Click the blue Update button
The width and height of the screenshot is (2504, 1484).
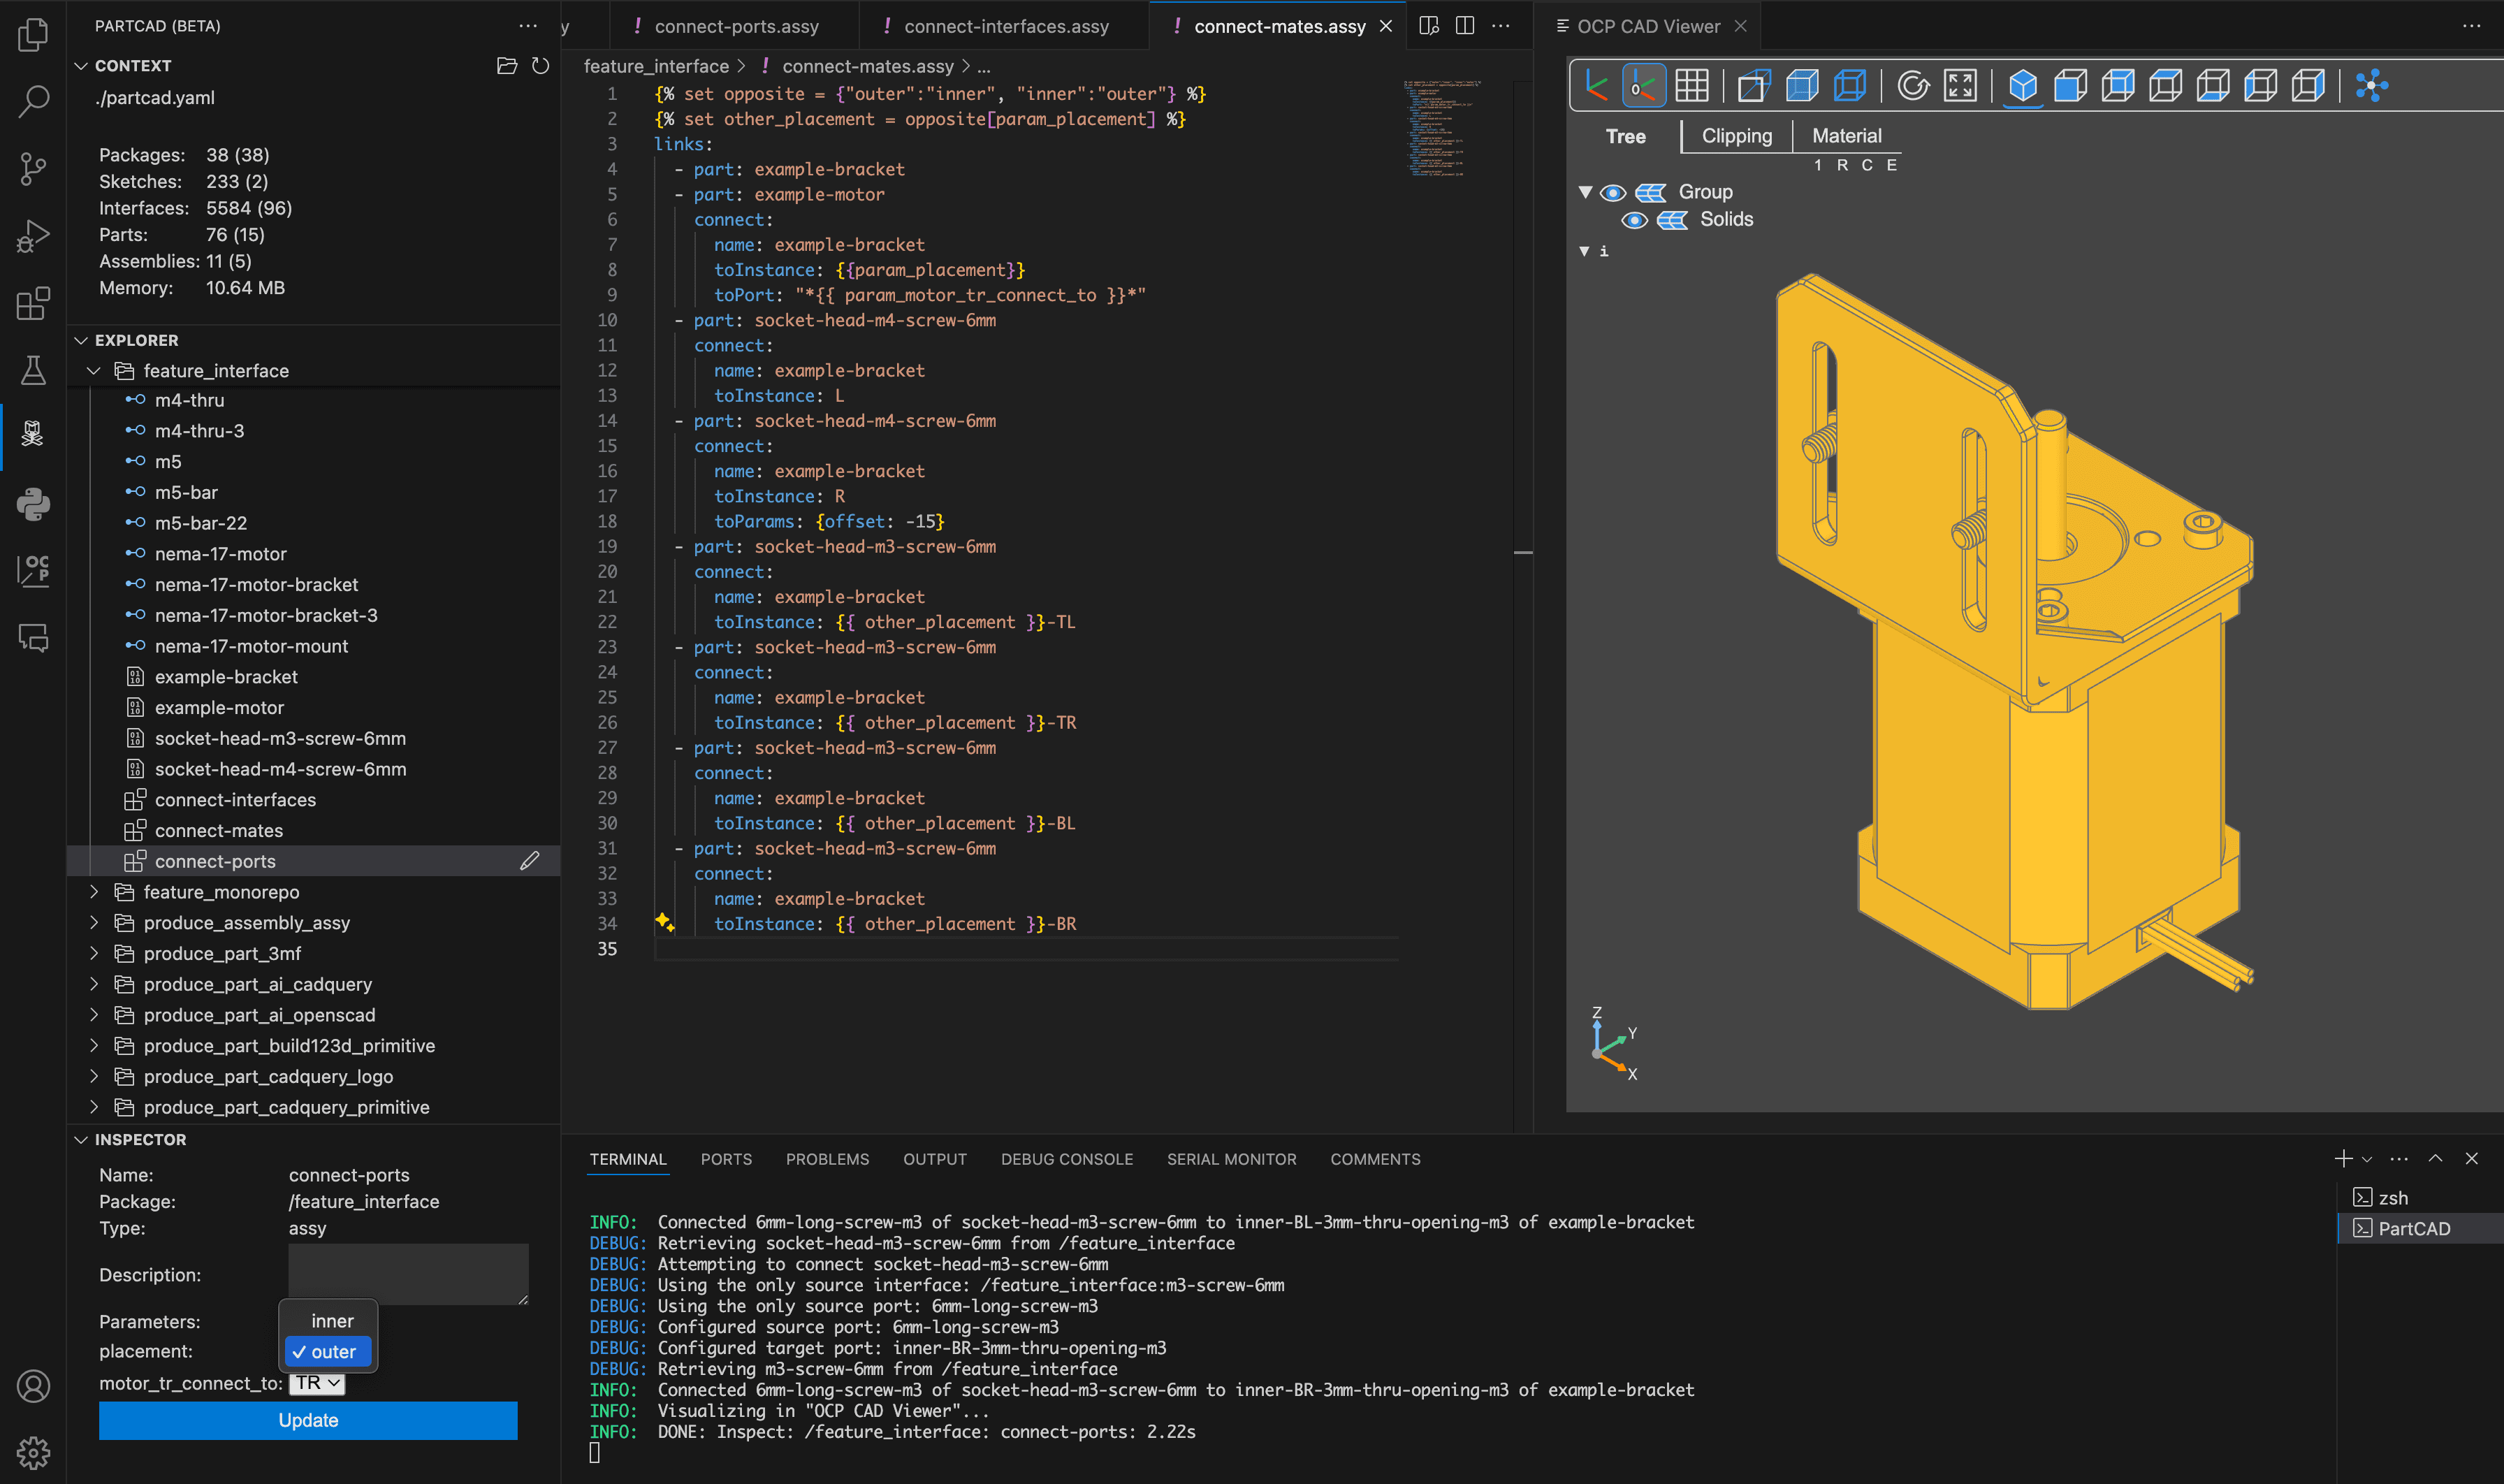pyautogui.click(x=308, y=1421)
